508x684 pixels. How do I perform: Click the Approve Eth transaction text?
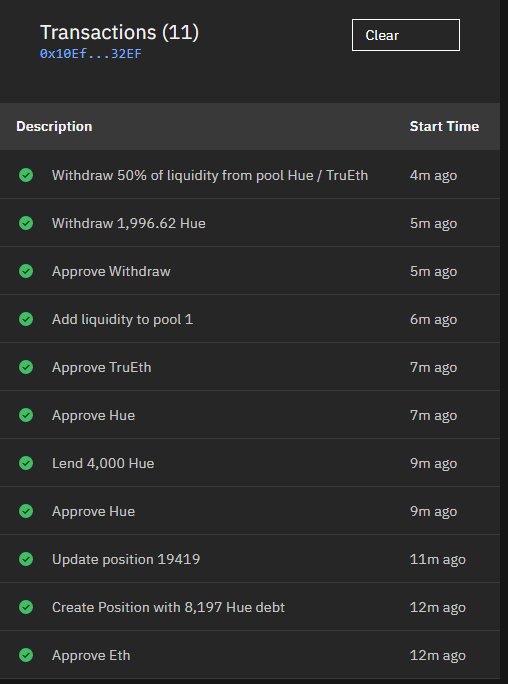click(91, 655)
